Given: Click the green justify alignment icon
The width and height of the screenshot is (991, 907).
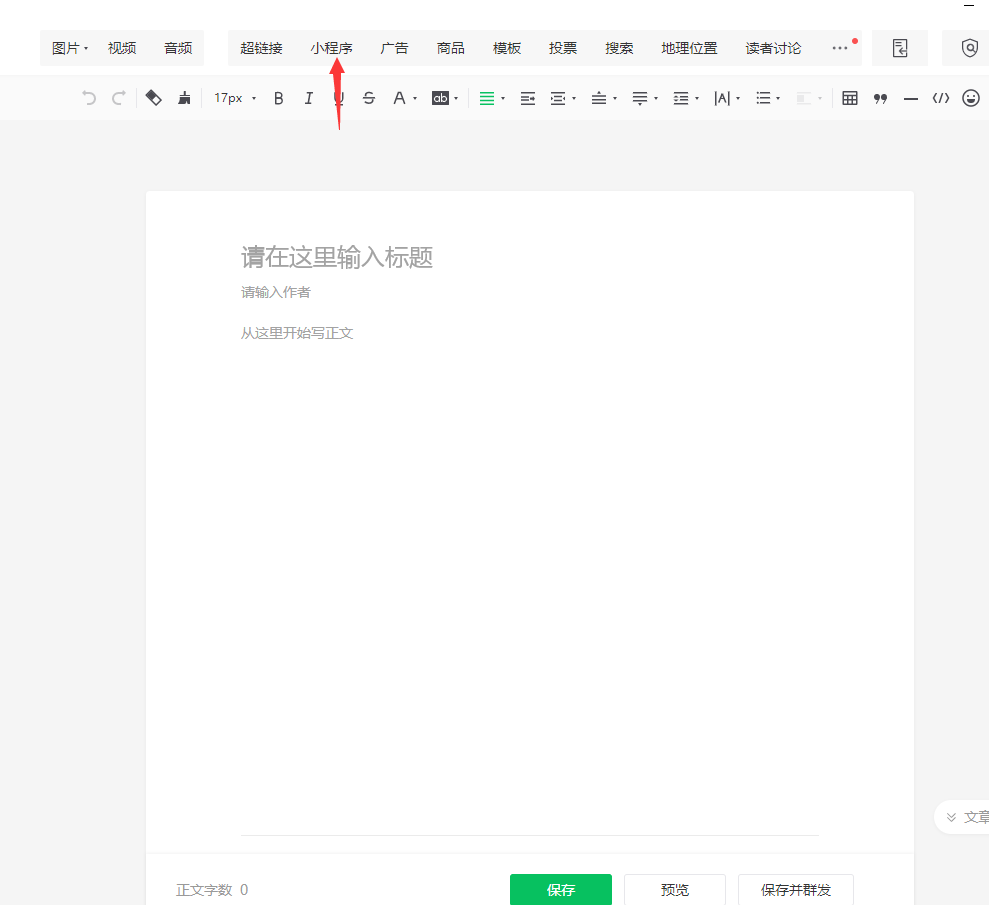Looking at the screenshot, I should [x=487, y=99].
